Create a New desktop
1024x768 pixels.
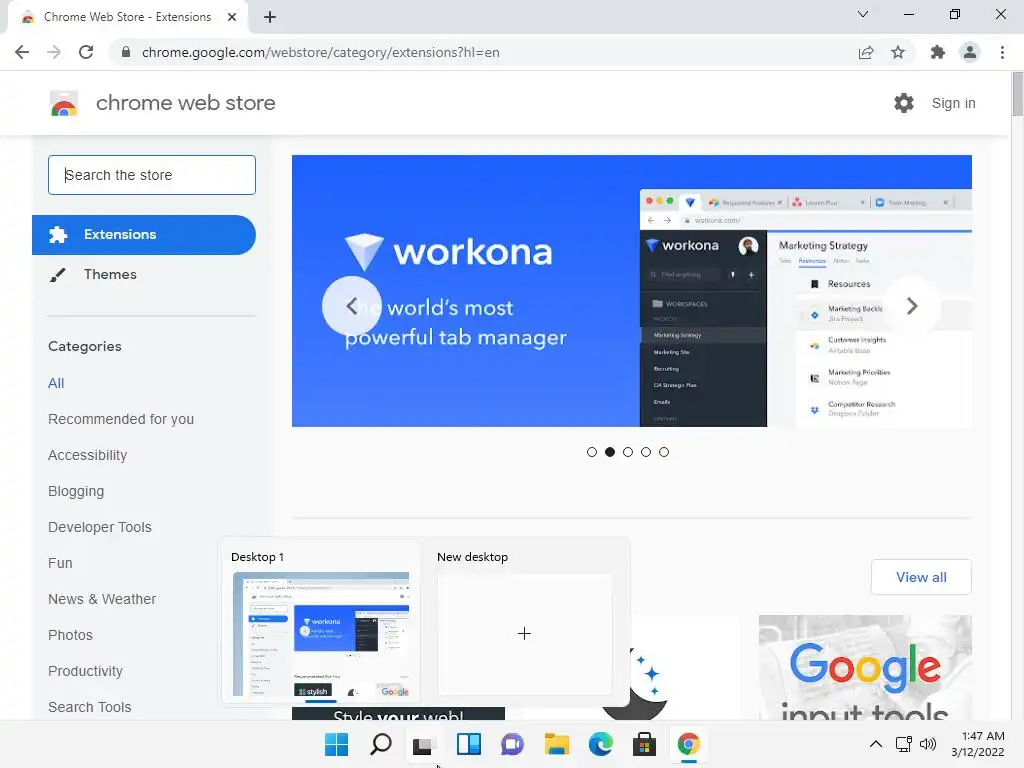pyautogui.click(x=524, y=634)
